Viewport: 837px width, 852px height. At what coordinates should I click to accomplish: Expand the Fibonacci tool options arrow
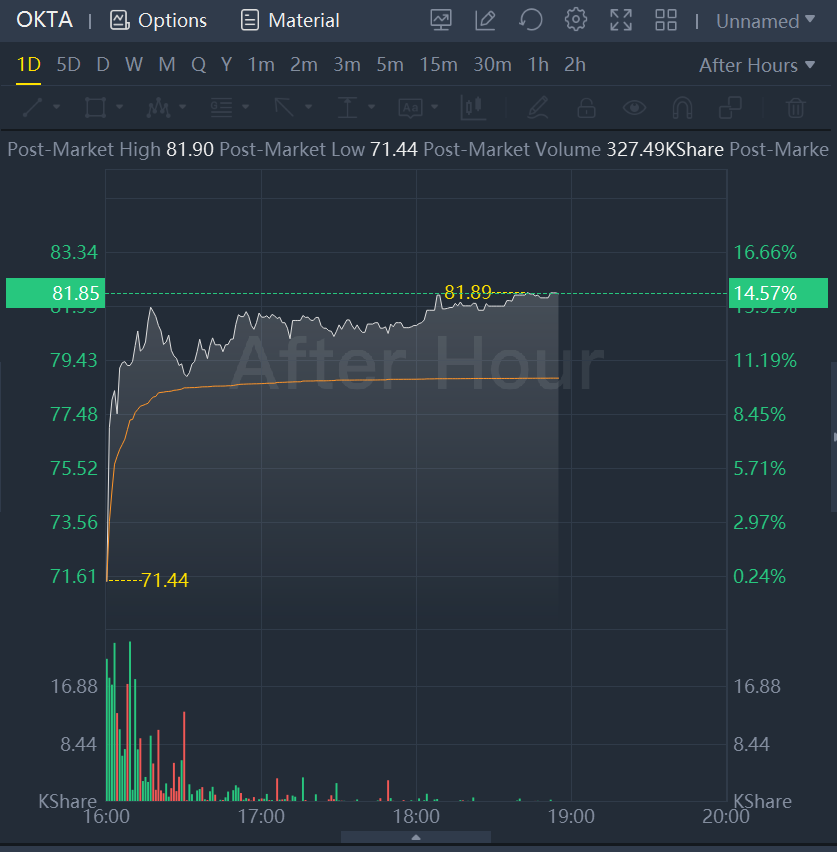tap(245, 107)
